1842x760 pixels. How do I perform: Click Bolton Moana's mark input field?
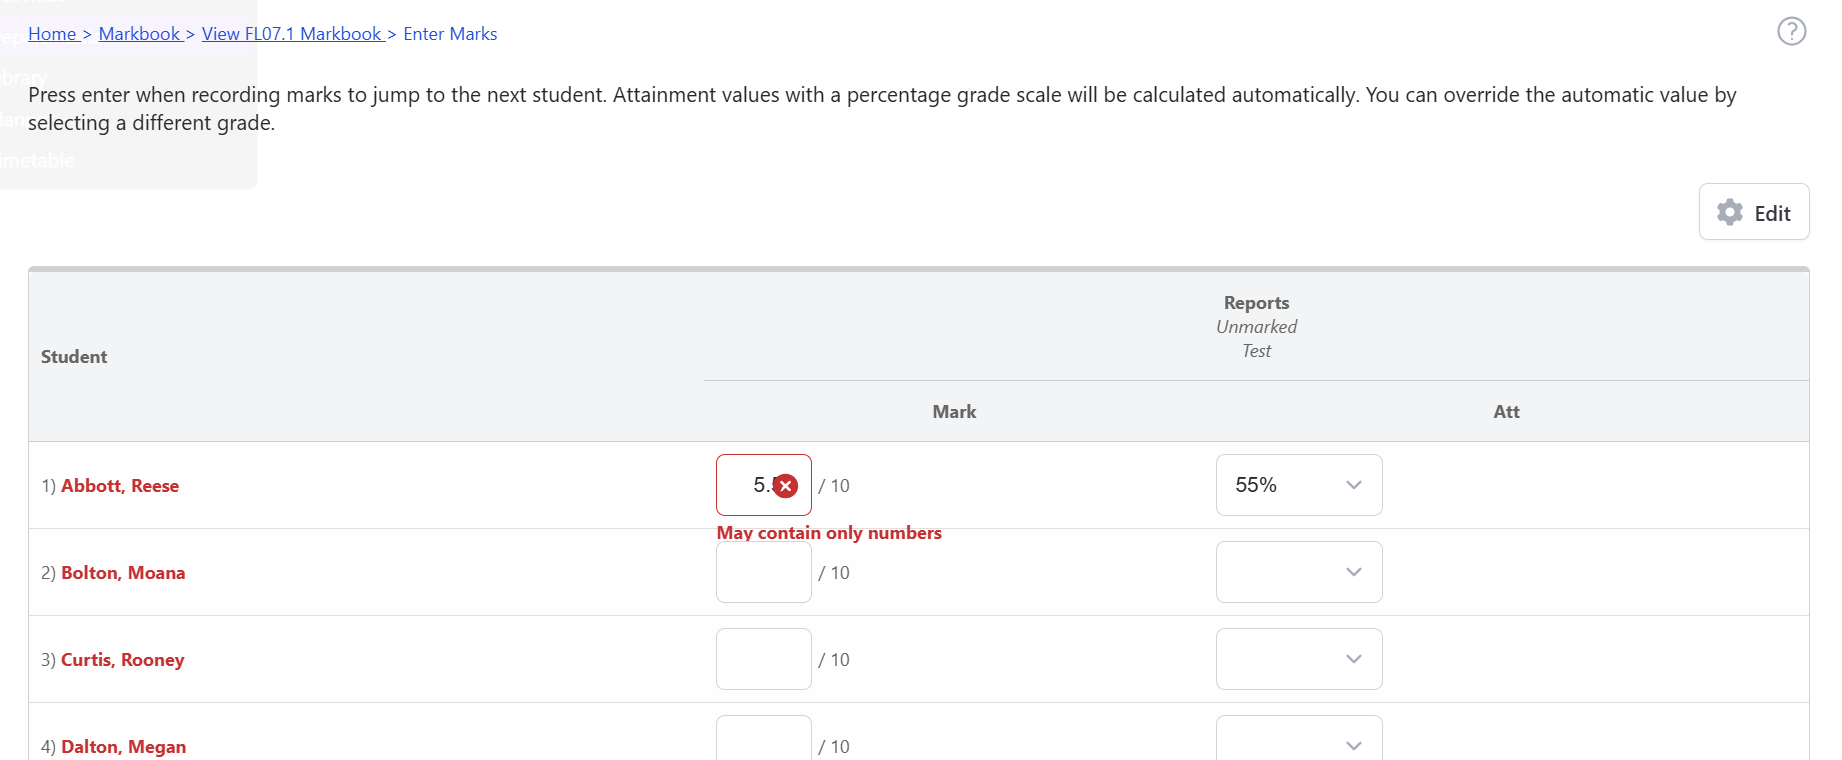click(x=763, y=574)
